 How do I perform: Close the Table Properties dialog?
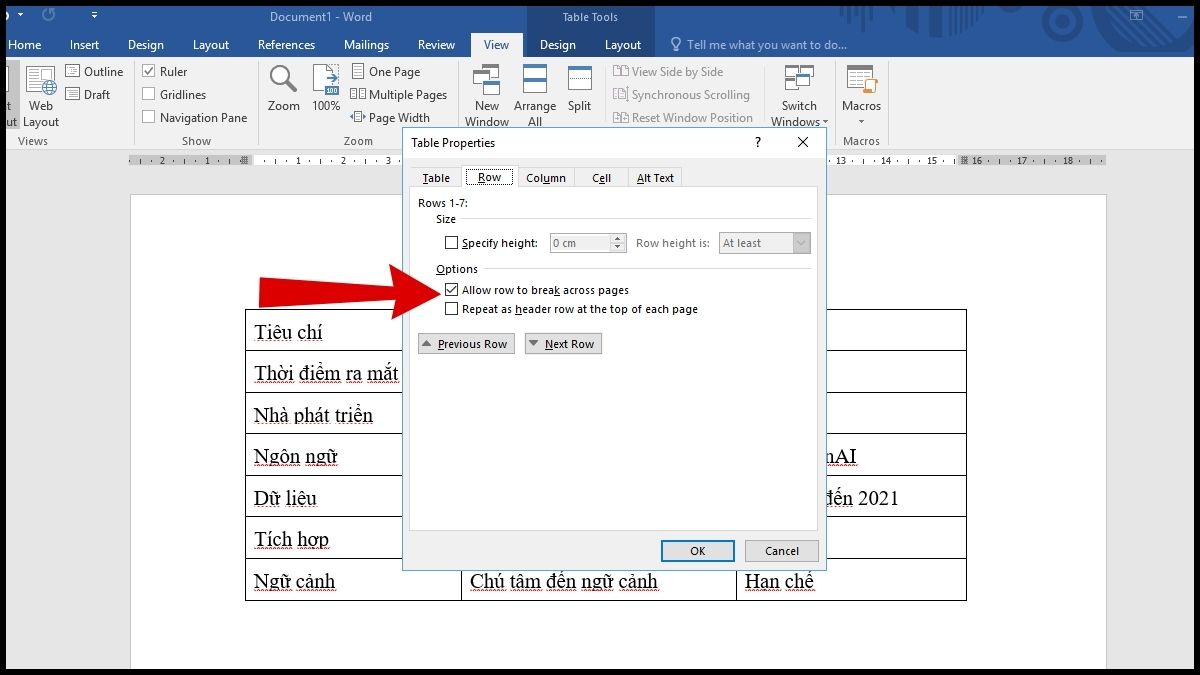click(x=803, y=143)
